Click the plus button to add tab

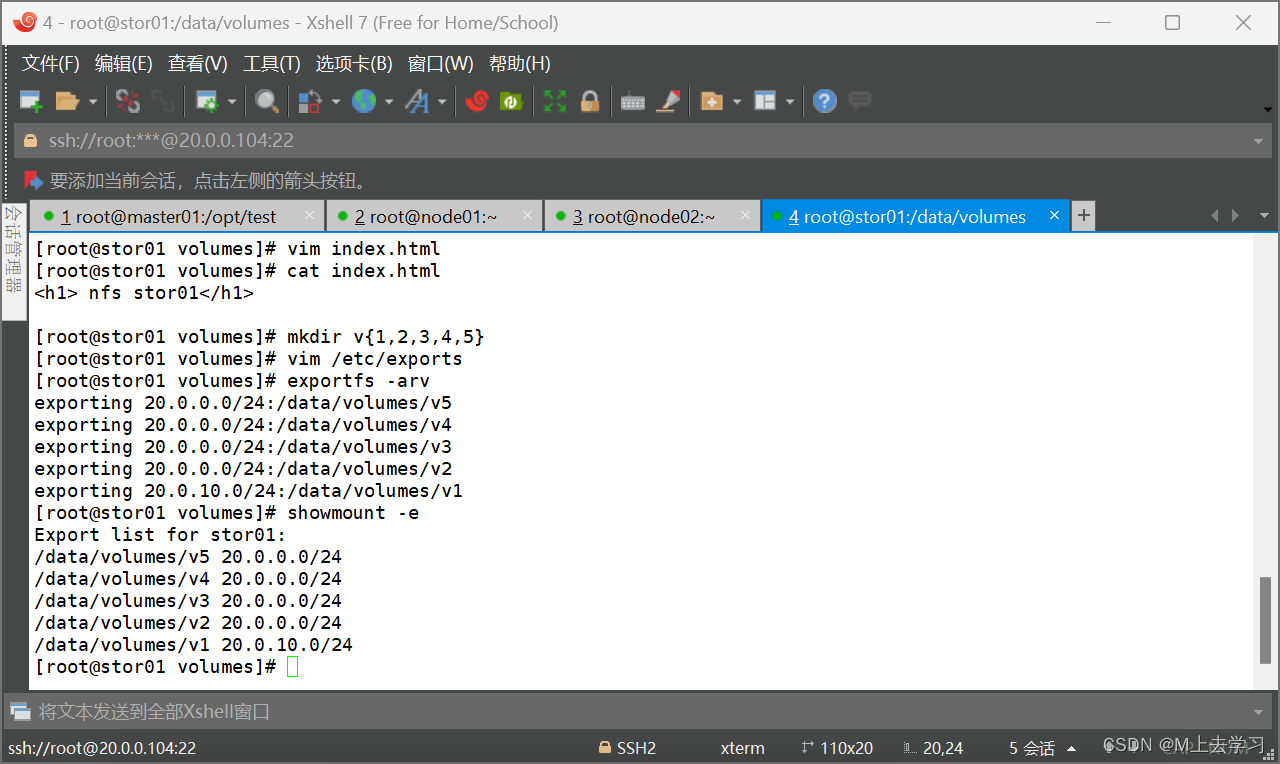coord(1083,216)
